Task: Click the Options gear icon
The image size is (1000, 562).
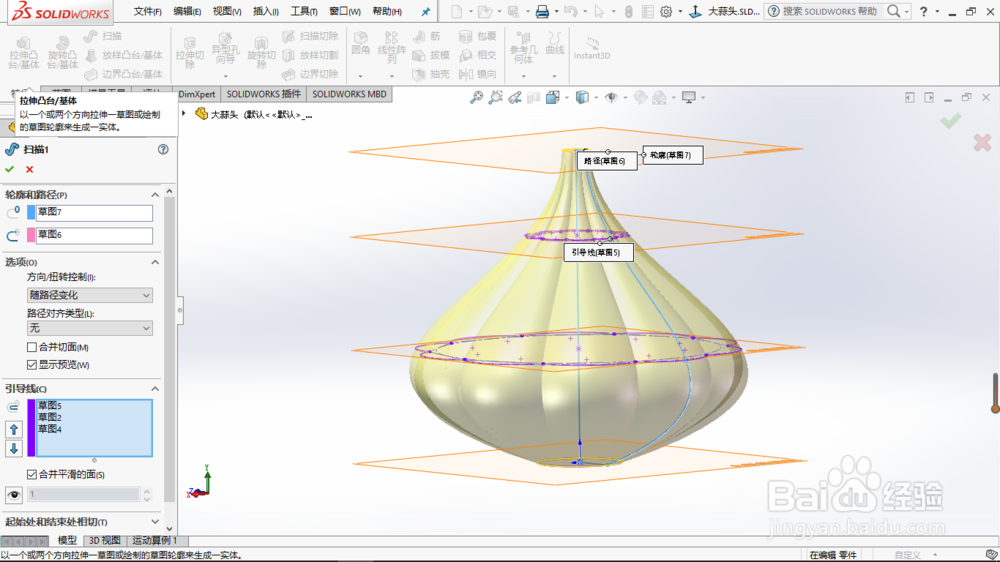Action: (666, 11)
